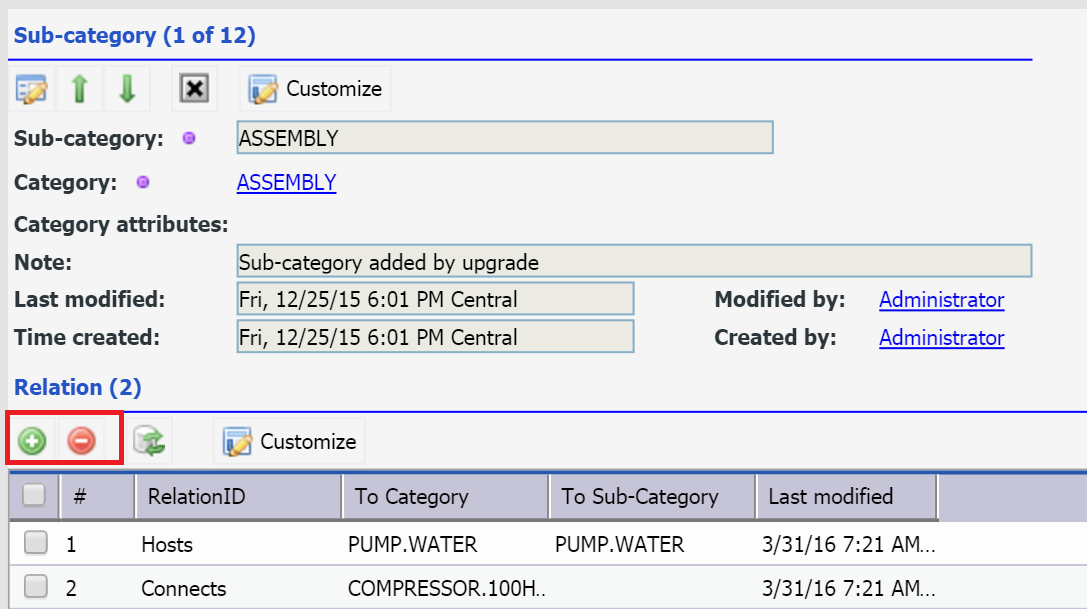The image size is (1087, 609).
Task: Sort by the Last modified column header
Action: 830,496
